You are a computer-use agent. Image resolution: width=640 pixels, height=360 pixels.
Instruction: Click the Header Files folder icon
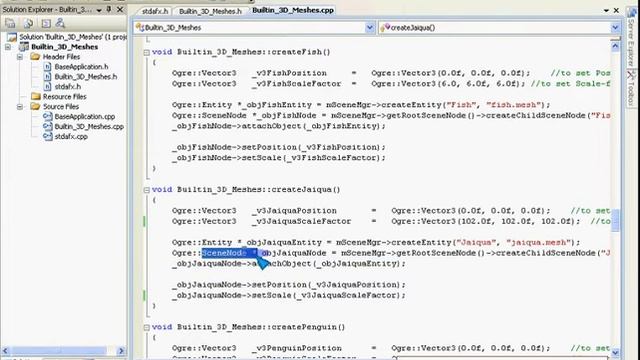click(36, 57)
